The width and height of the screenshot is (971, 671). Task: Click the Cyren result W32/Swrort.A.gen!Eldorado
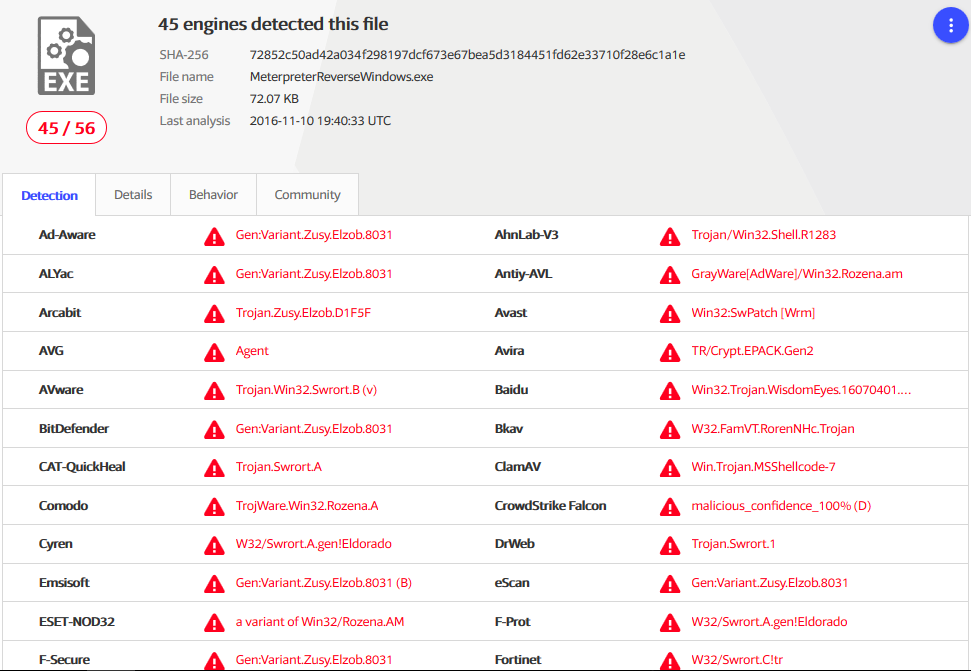pyautogui.click(x=314, y=544)
